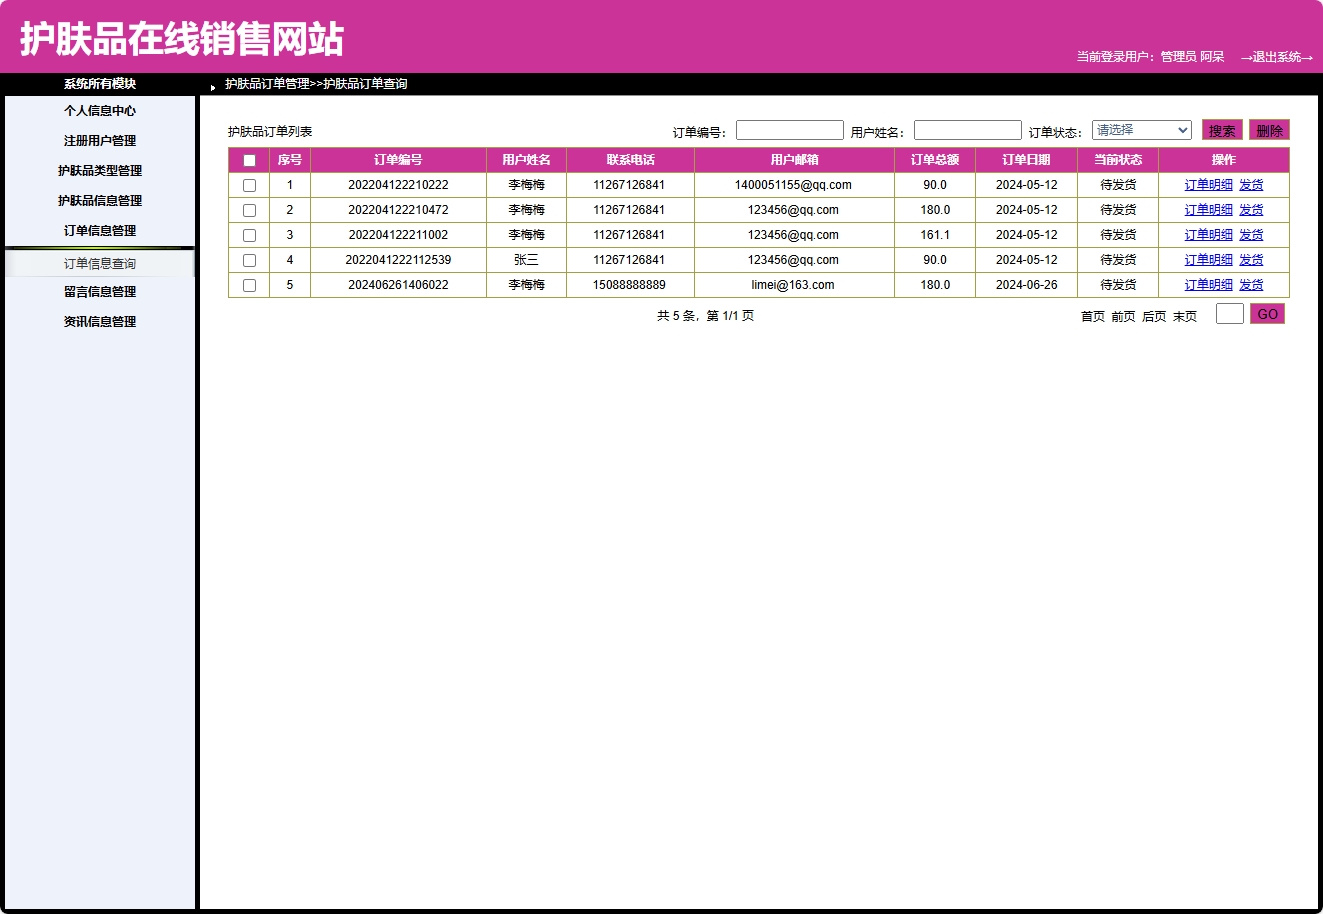This screenshot has height=914, width=1323.
Task: Click 发货 on the last order row
Action: pos(1251,285)
